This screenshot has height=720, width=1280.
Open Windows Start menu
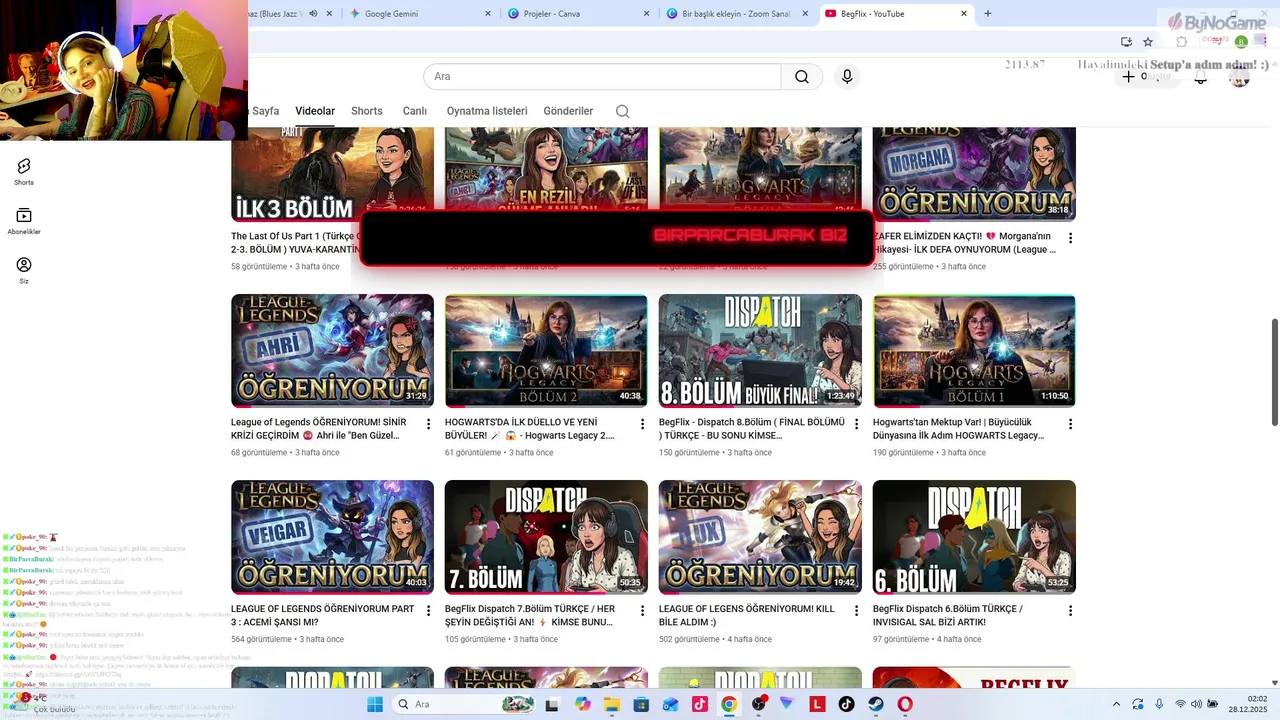coord(375,704)
